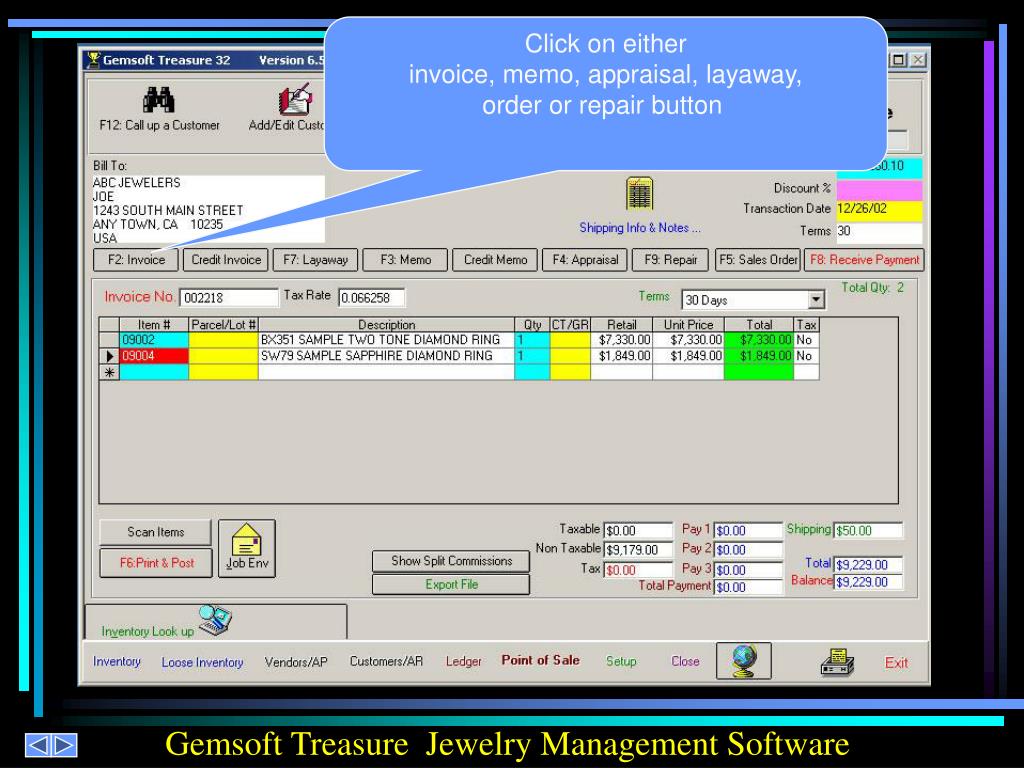
Task: Click the F8: Receive Payment button
Action: pos(865,260)
